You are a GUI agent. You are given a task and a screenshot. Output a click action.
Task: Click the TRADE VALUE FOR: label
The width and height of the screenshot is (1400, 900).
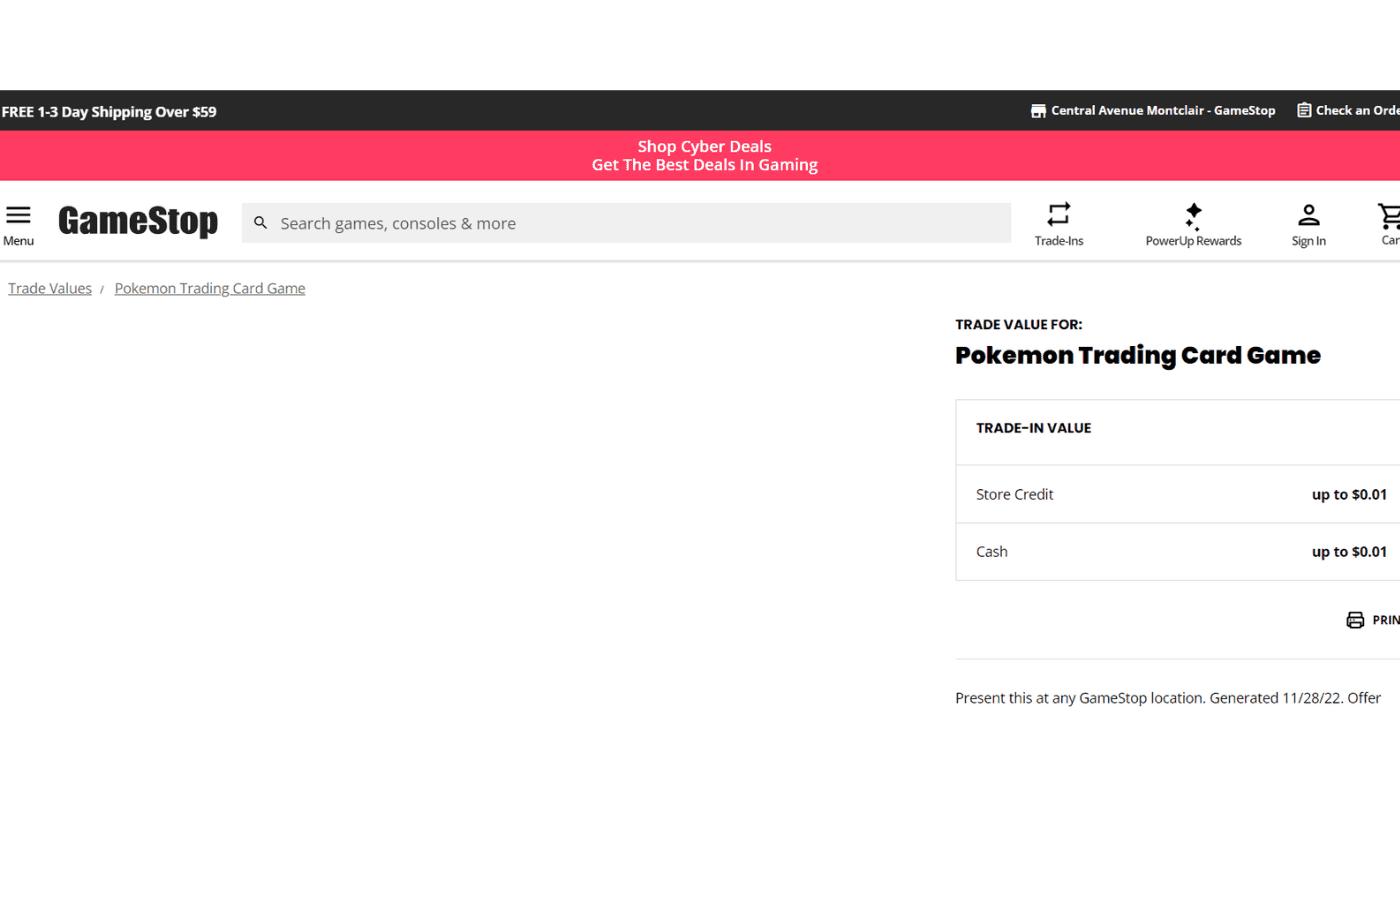1018,325
